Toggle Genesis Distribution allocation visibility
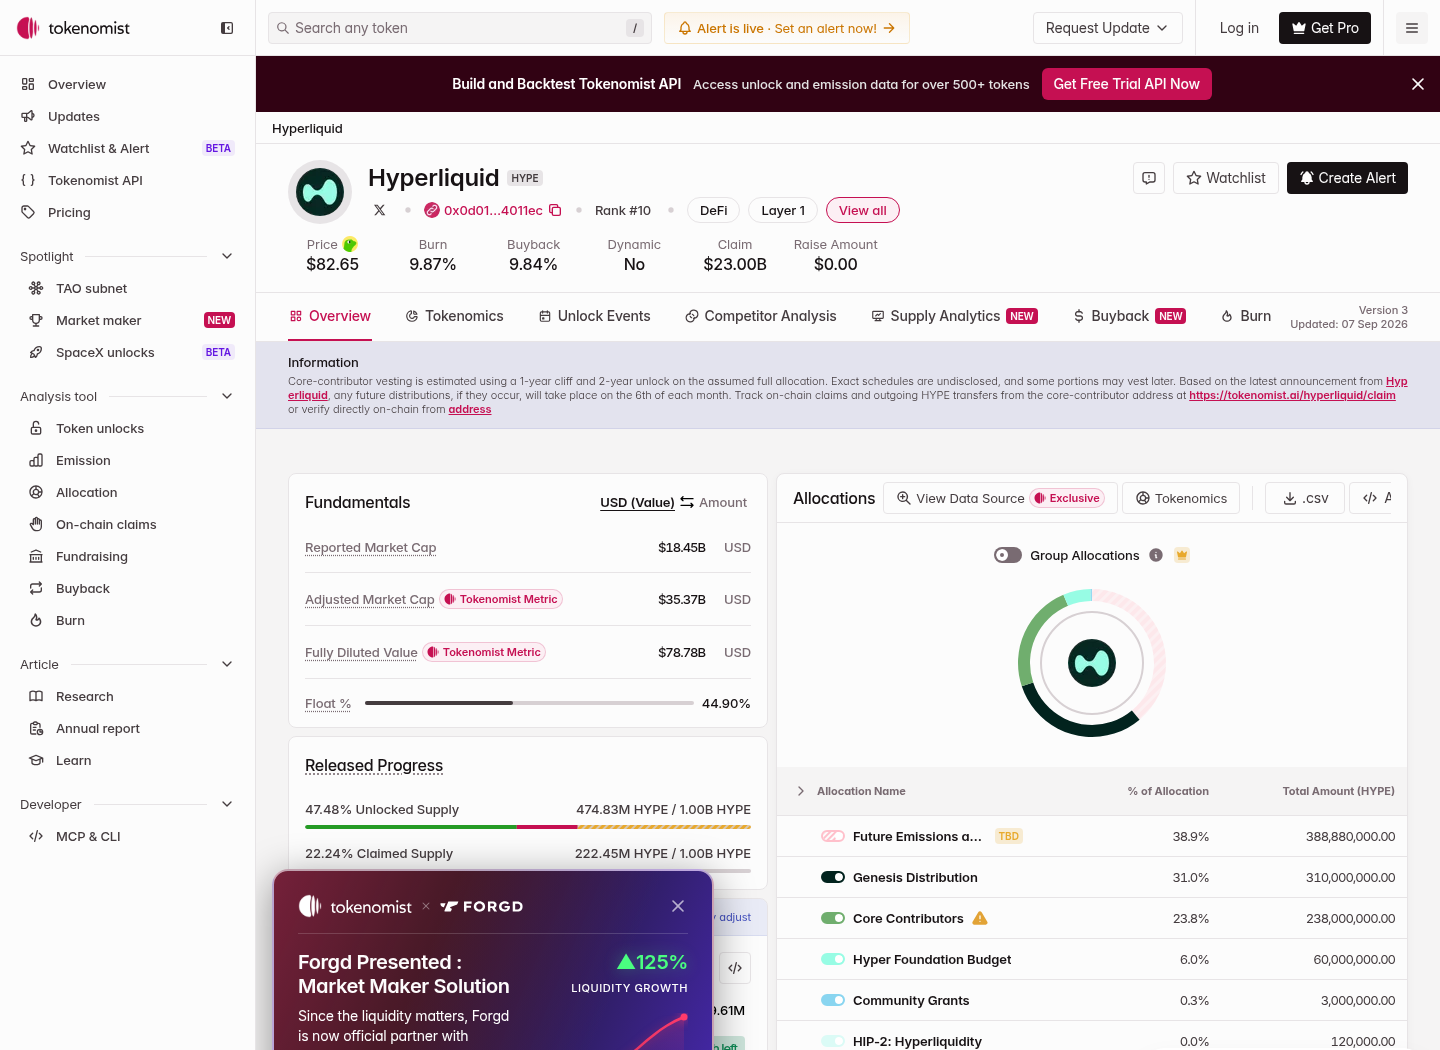The width and height of the screenshot is (1440, 1050). pos(833,877)
